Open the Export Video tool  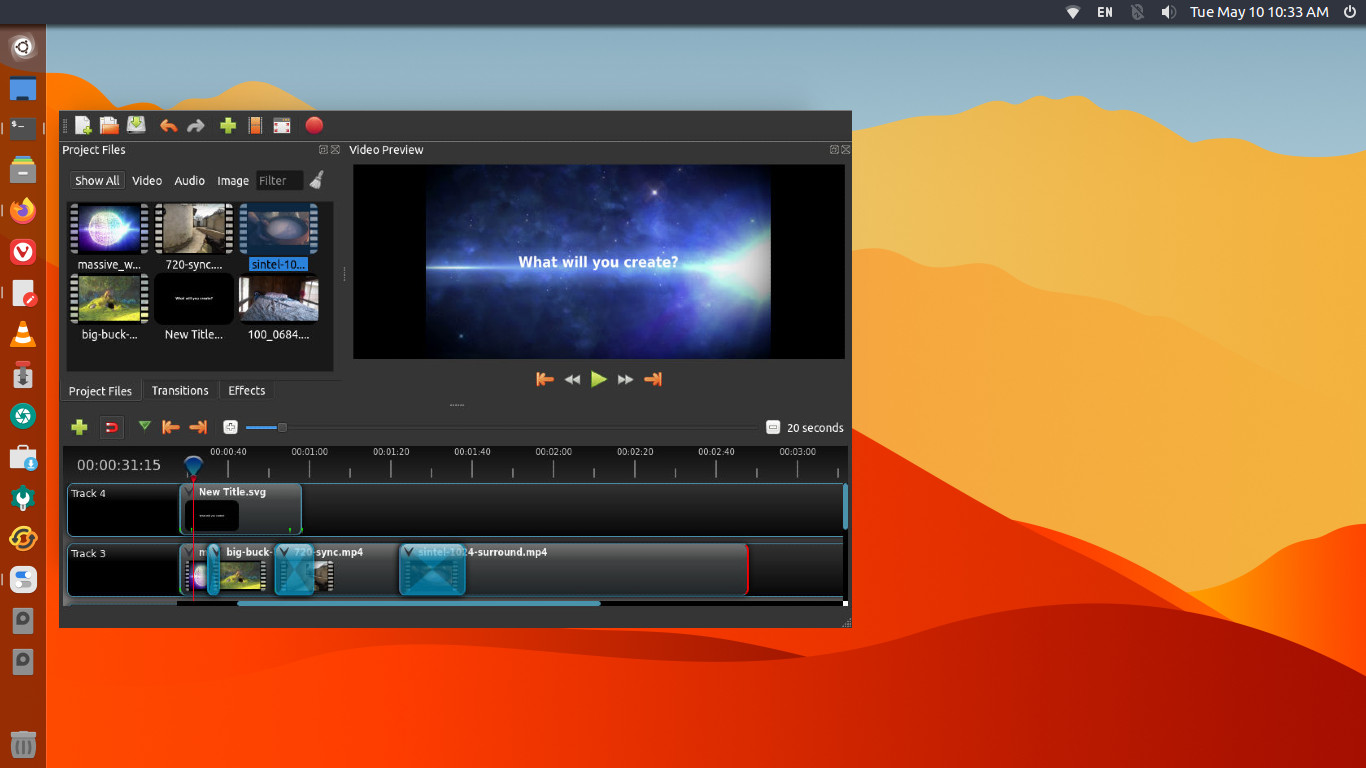[x=313, y=125]
